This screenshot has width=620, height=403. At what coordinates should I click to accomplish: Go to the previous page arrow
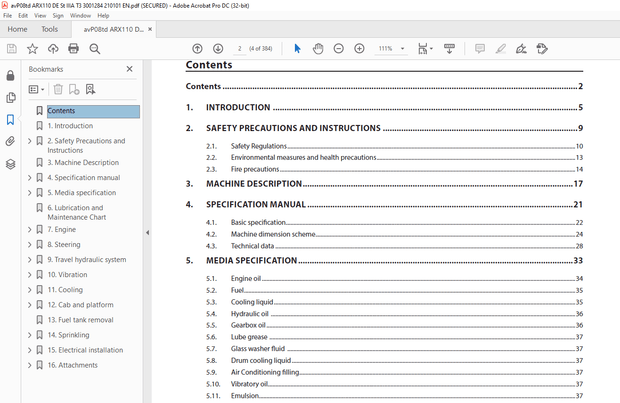point(197,48)
